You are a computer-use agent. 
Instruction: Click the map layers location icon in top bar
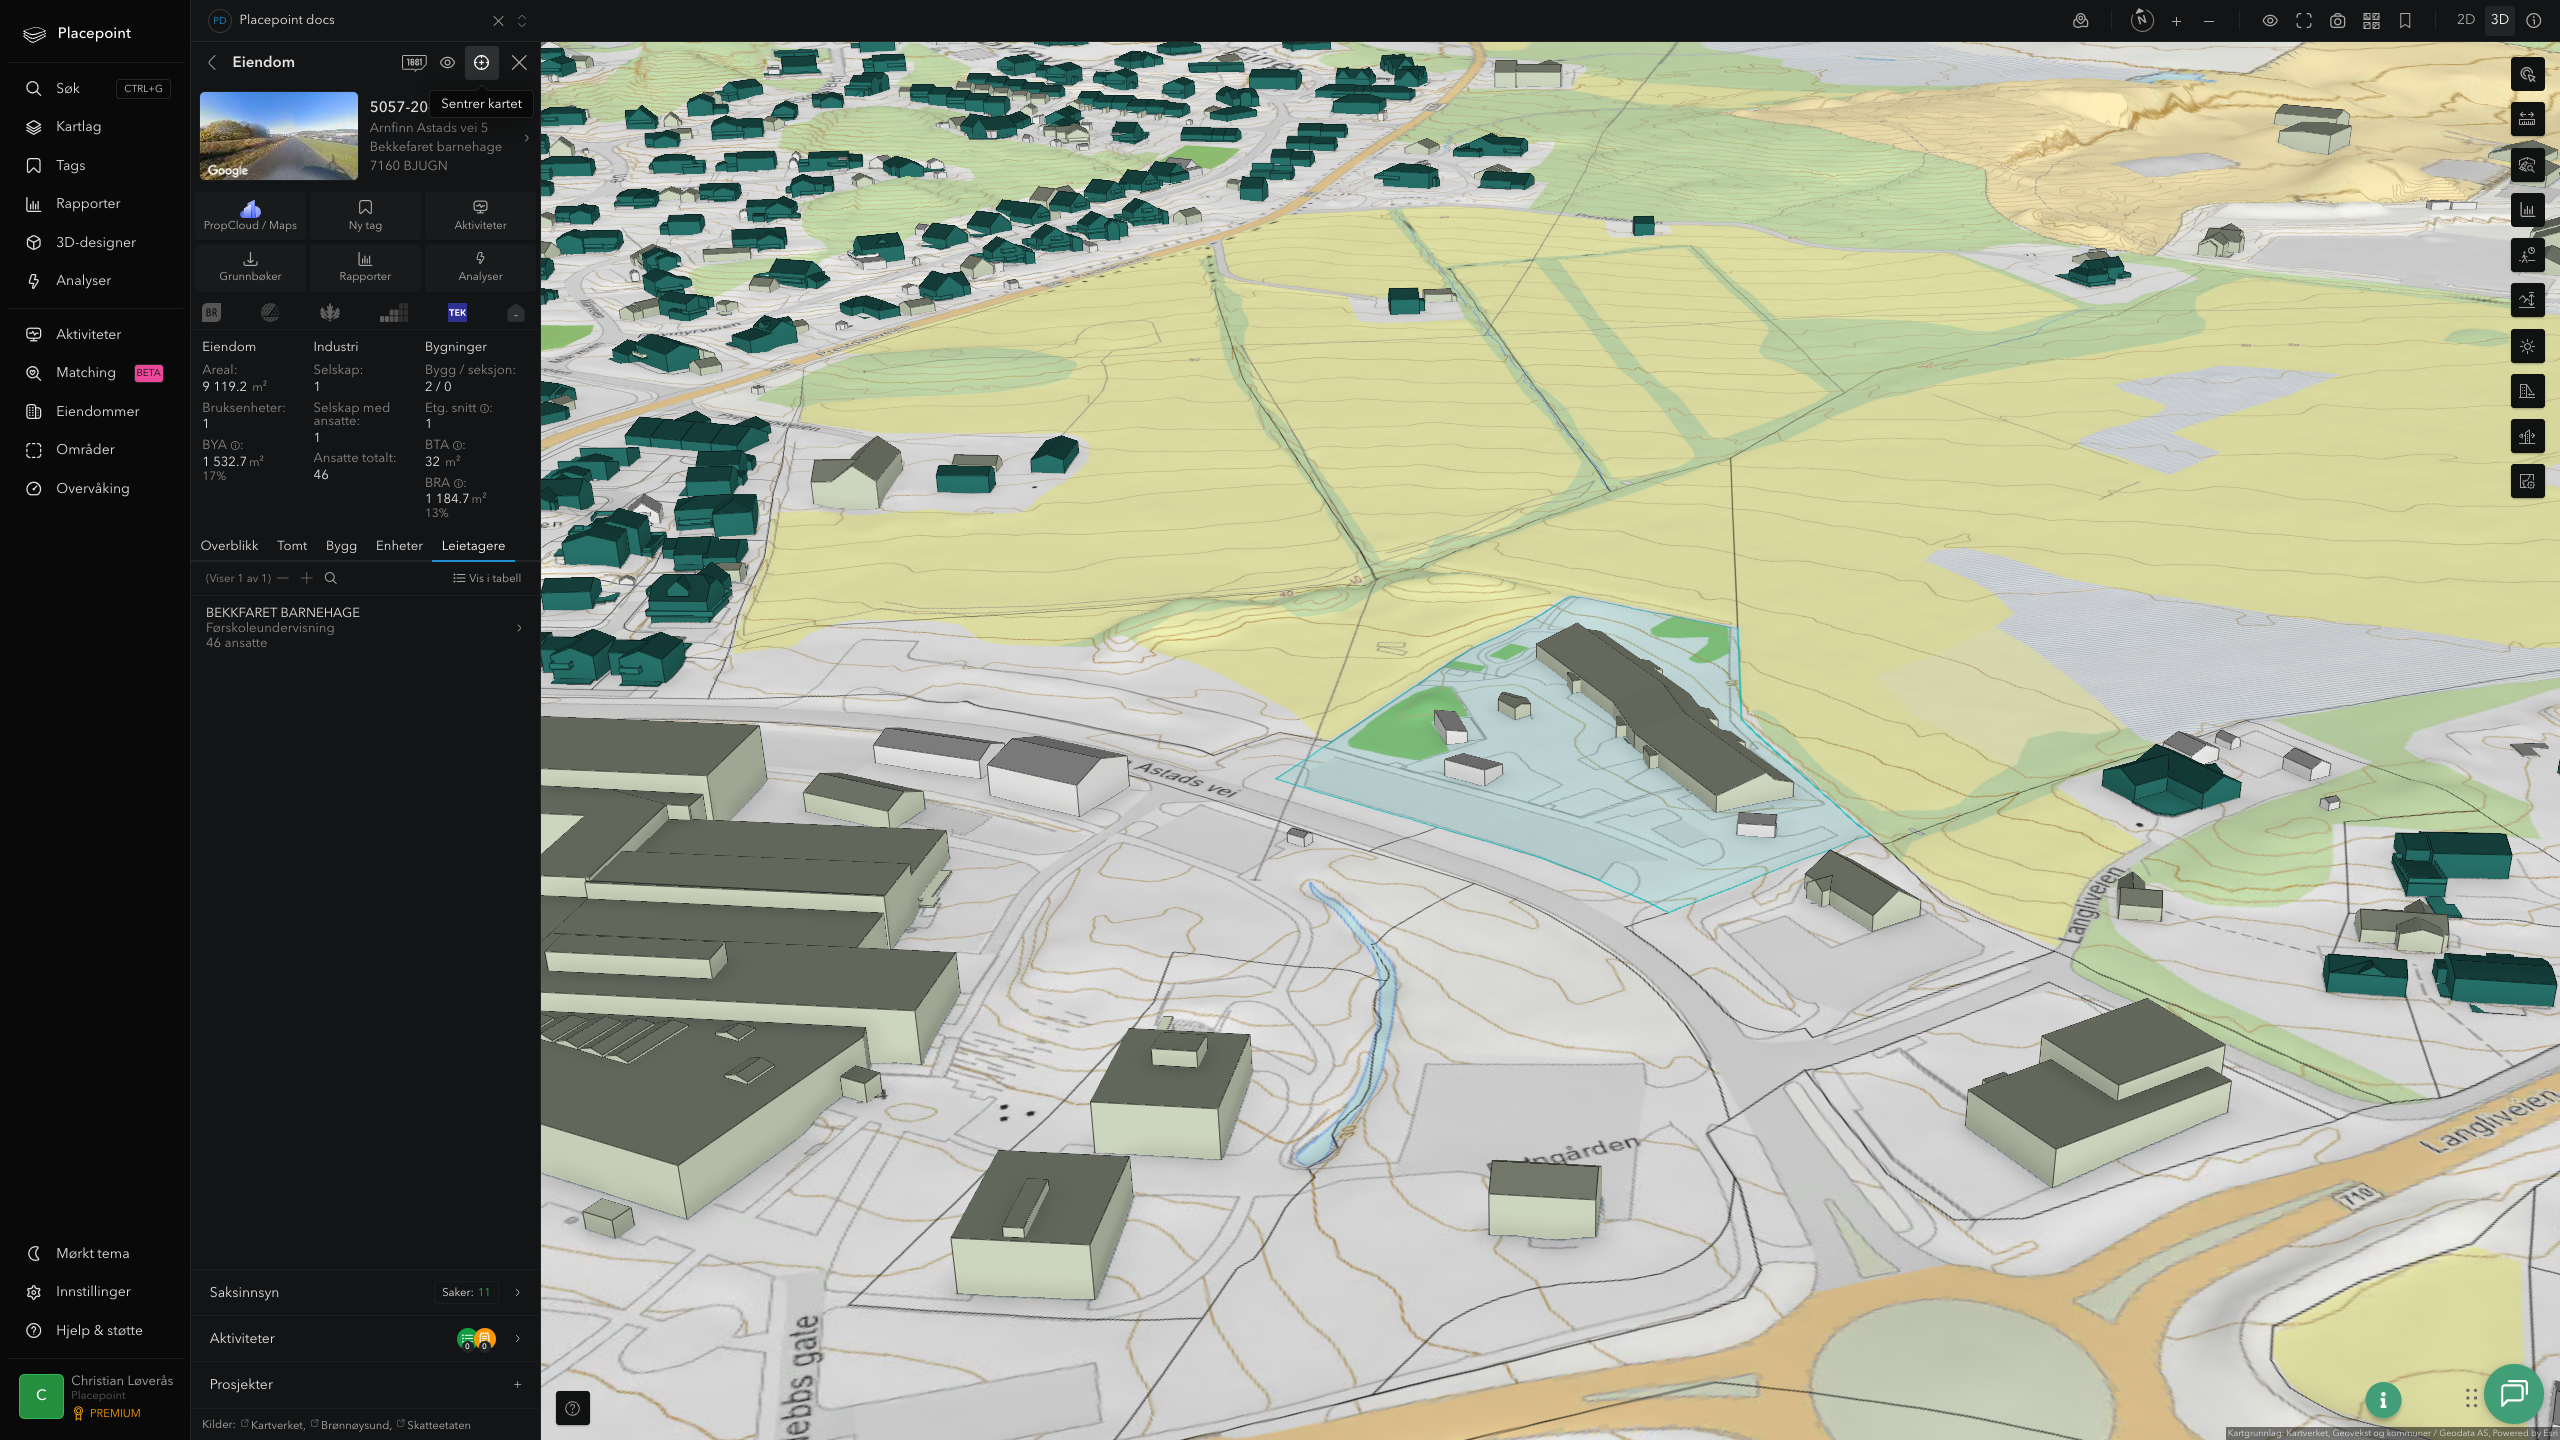(2080, 20)
